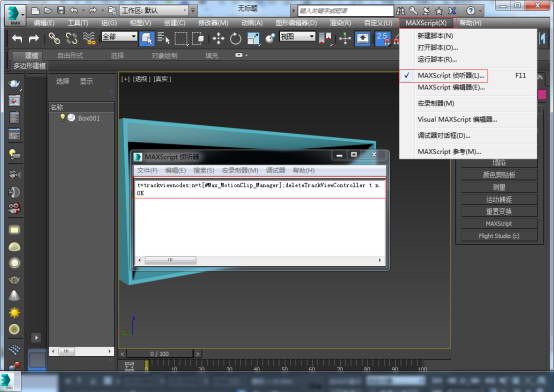Screen dimensions: 554x392
Task: Open MAXScript 参考(M)... entry
Action: pos(449,152)
